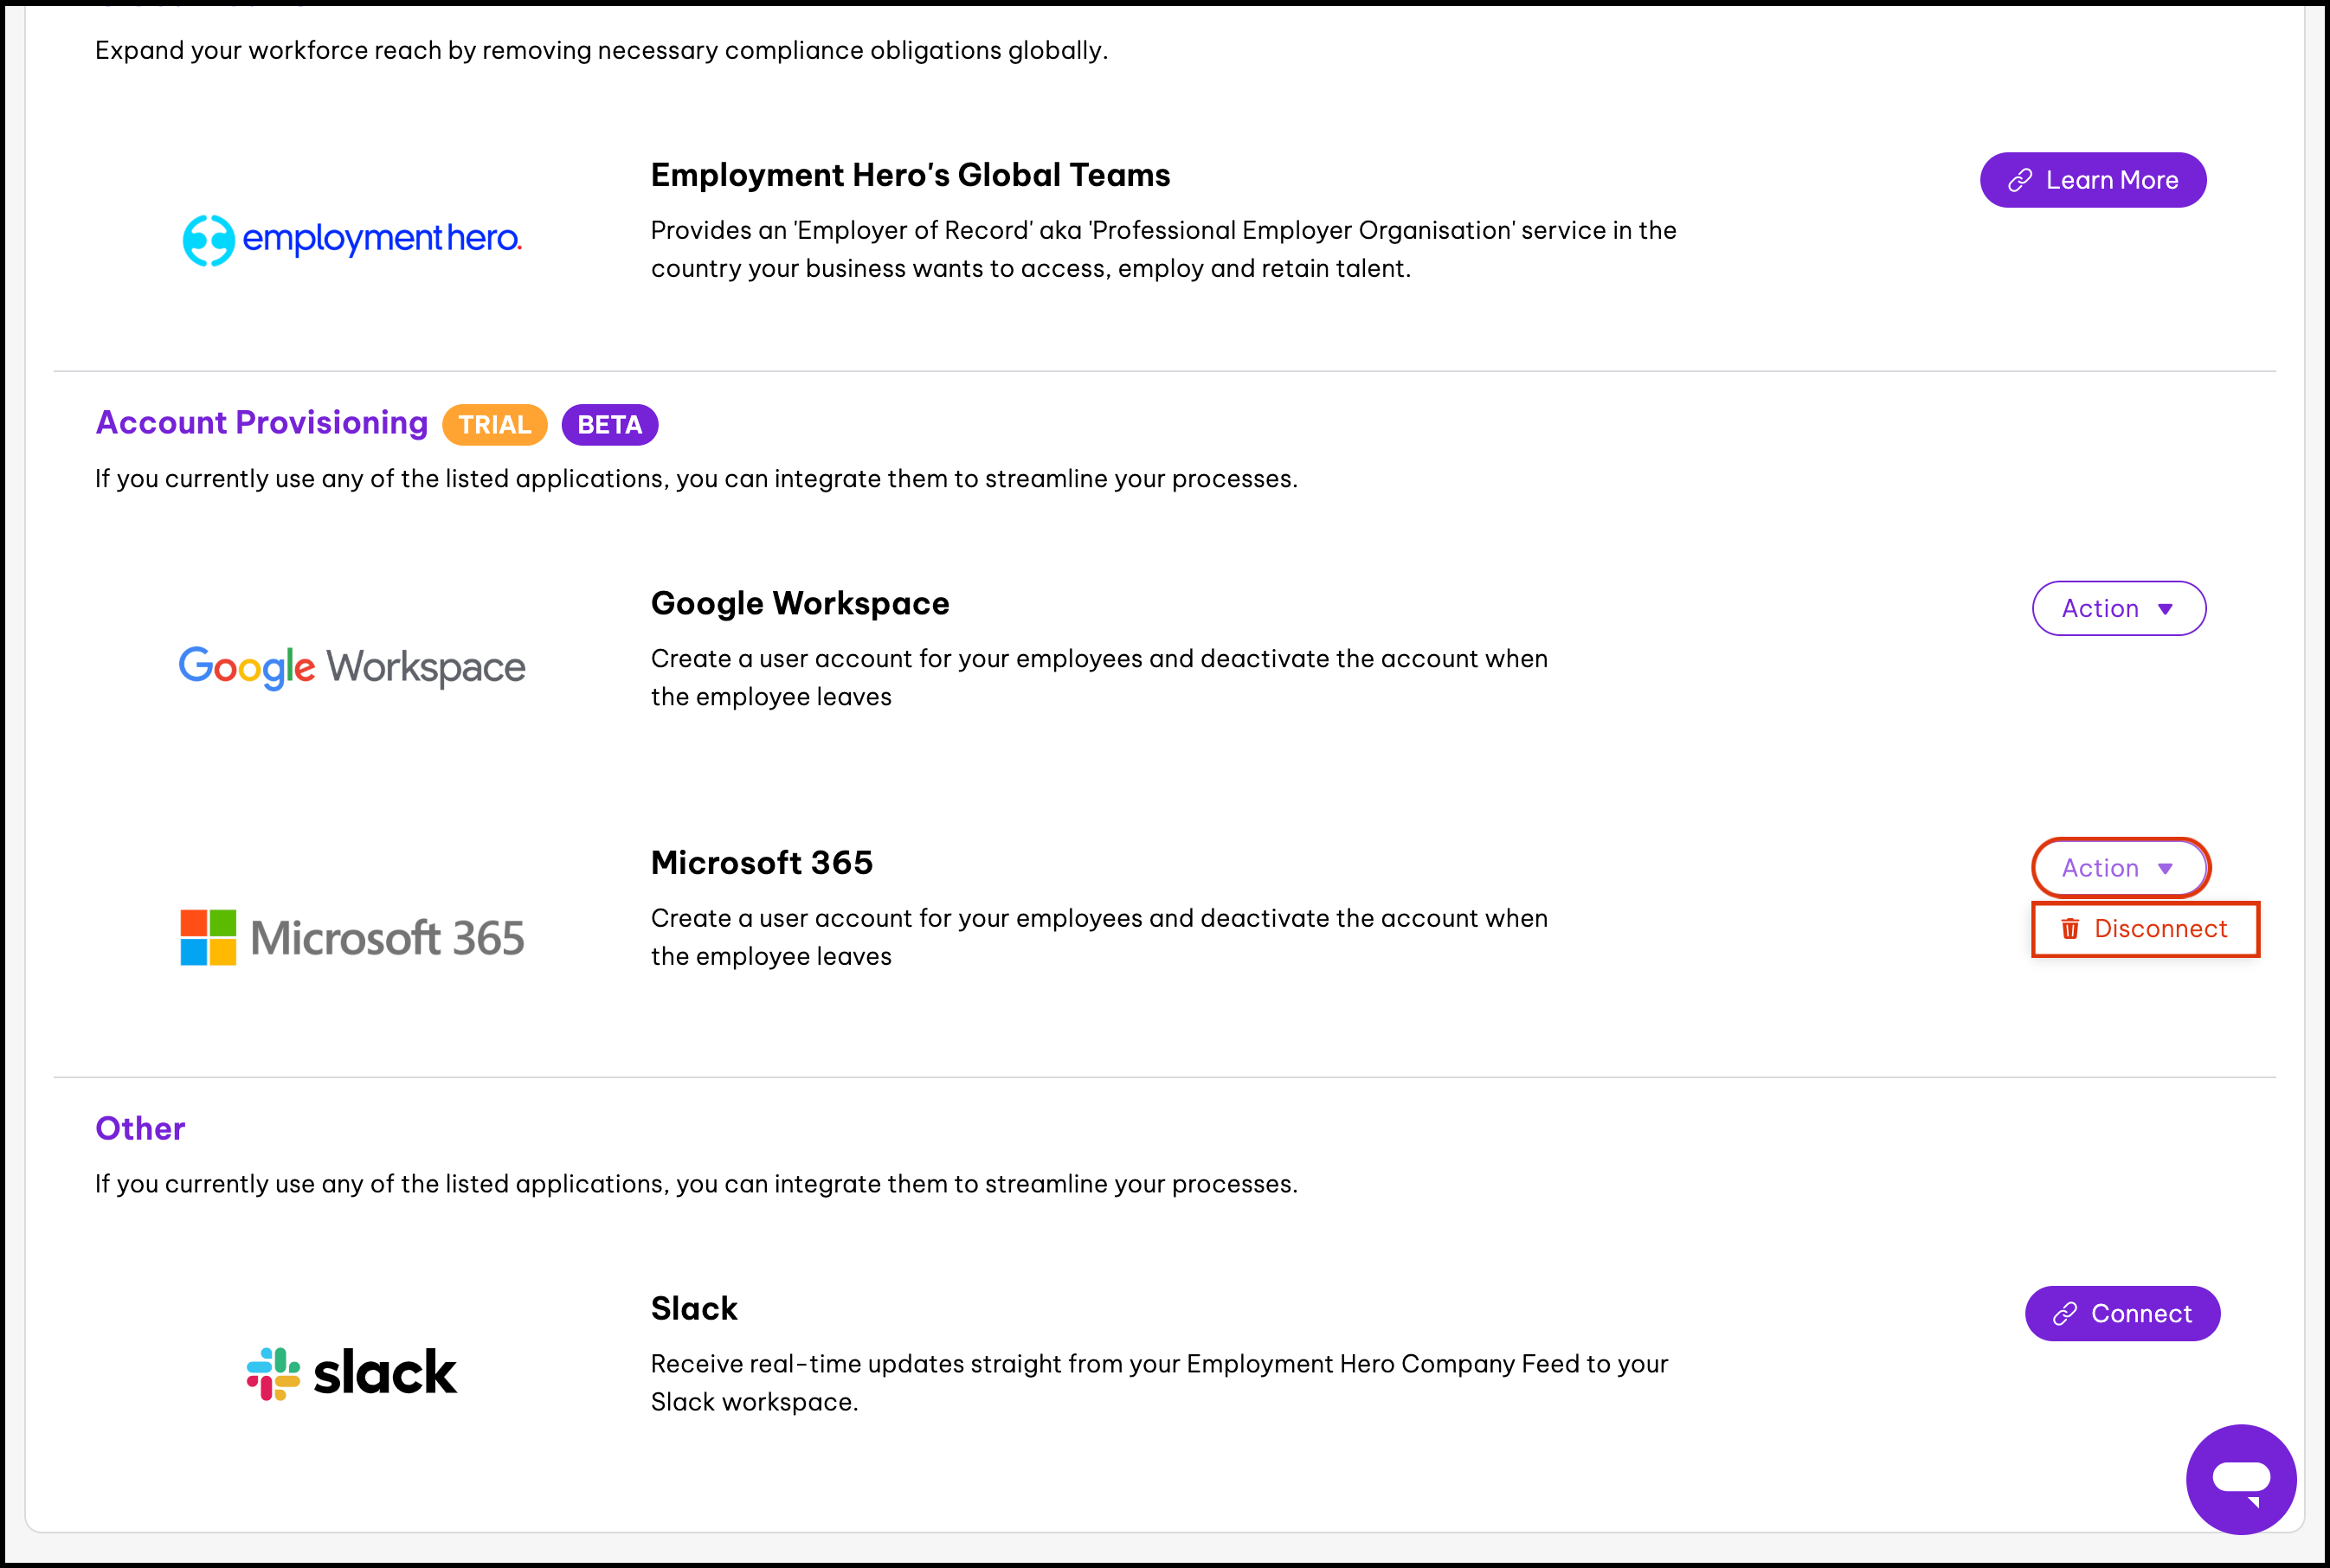The image size is (2330, 1568).
Task: Open the purple chat support bubble
Action: pyautogui.click(x=2240, y=1478)
